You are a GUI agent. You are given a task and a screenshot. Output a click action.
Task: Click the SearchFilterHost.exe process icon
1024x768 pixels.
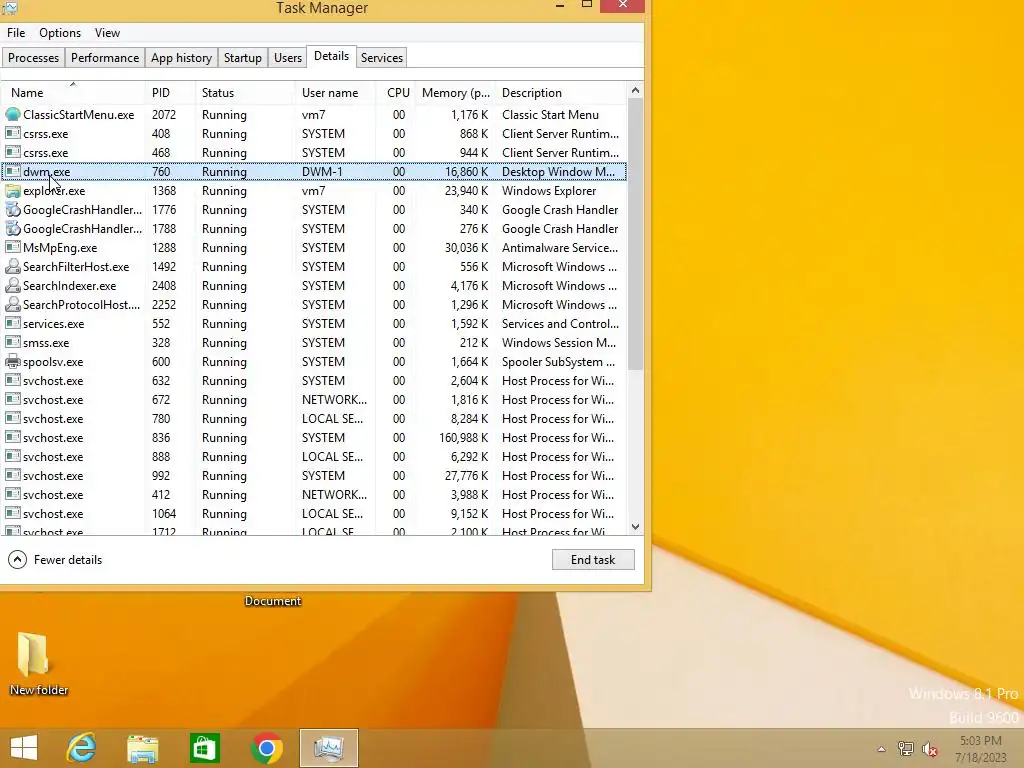click(x=12, y=266)
